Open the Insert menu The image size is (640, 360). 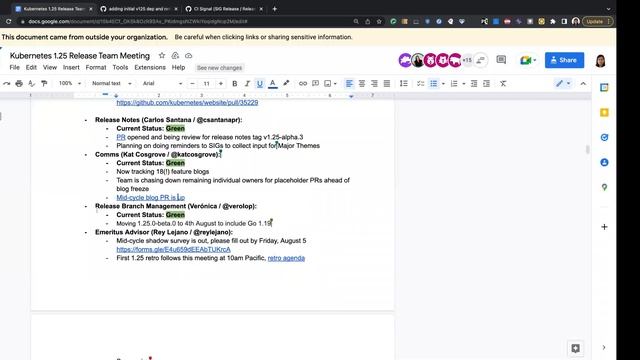[71, 67]
